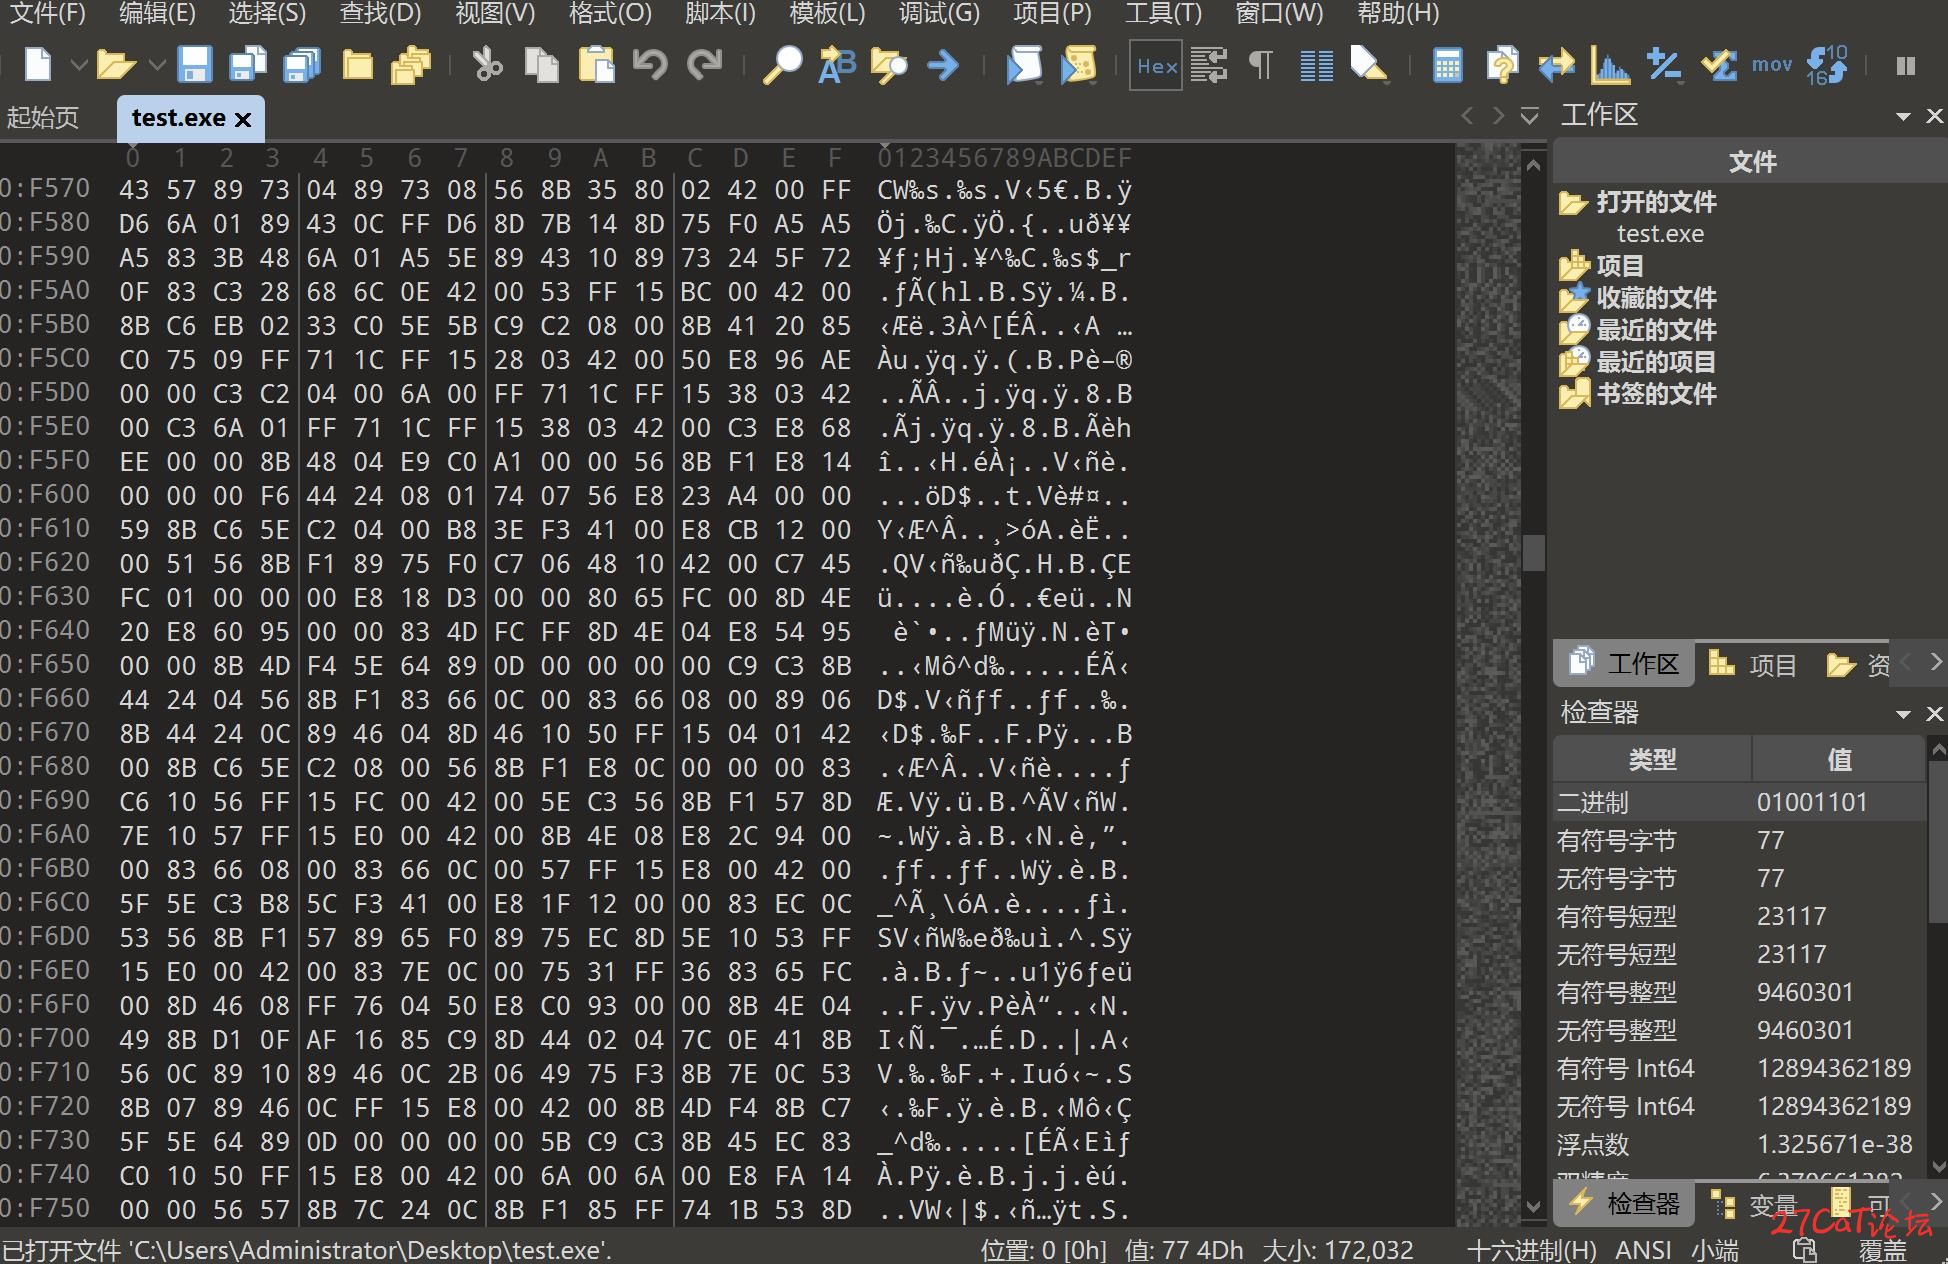Select the 有符号短型 inspector row
This screenshot has width=1948, height=1264.
coord(1739,916)
